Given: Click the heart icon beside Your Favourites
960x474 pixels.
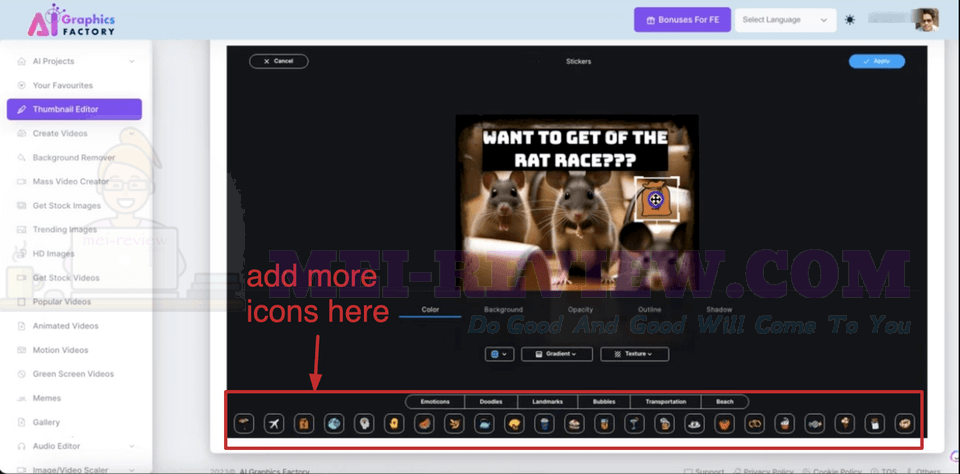Looking at the screenshot, I should tap(21, 85).
